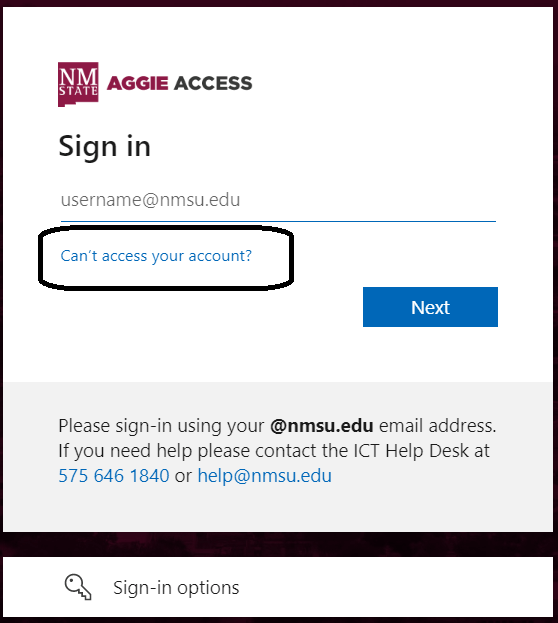Open the help@nmsu.edu email link
This screenshot has height=623, width=558.
[x=264, y=476]
